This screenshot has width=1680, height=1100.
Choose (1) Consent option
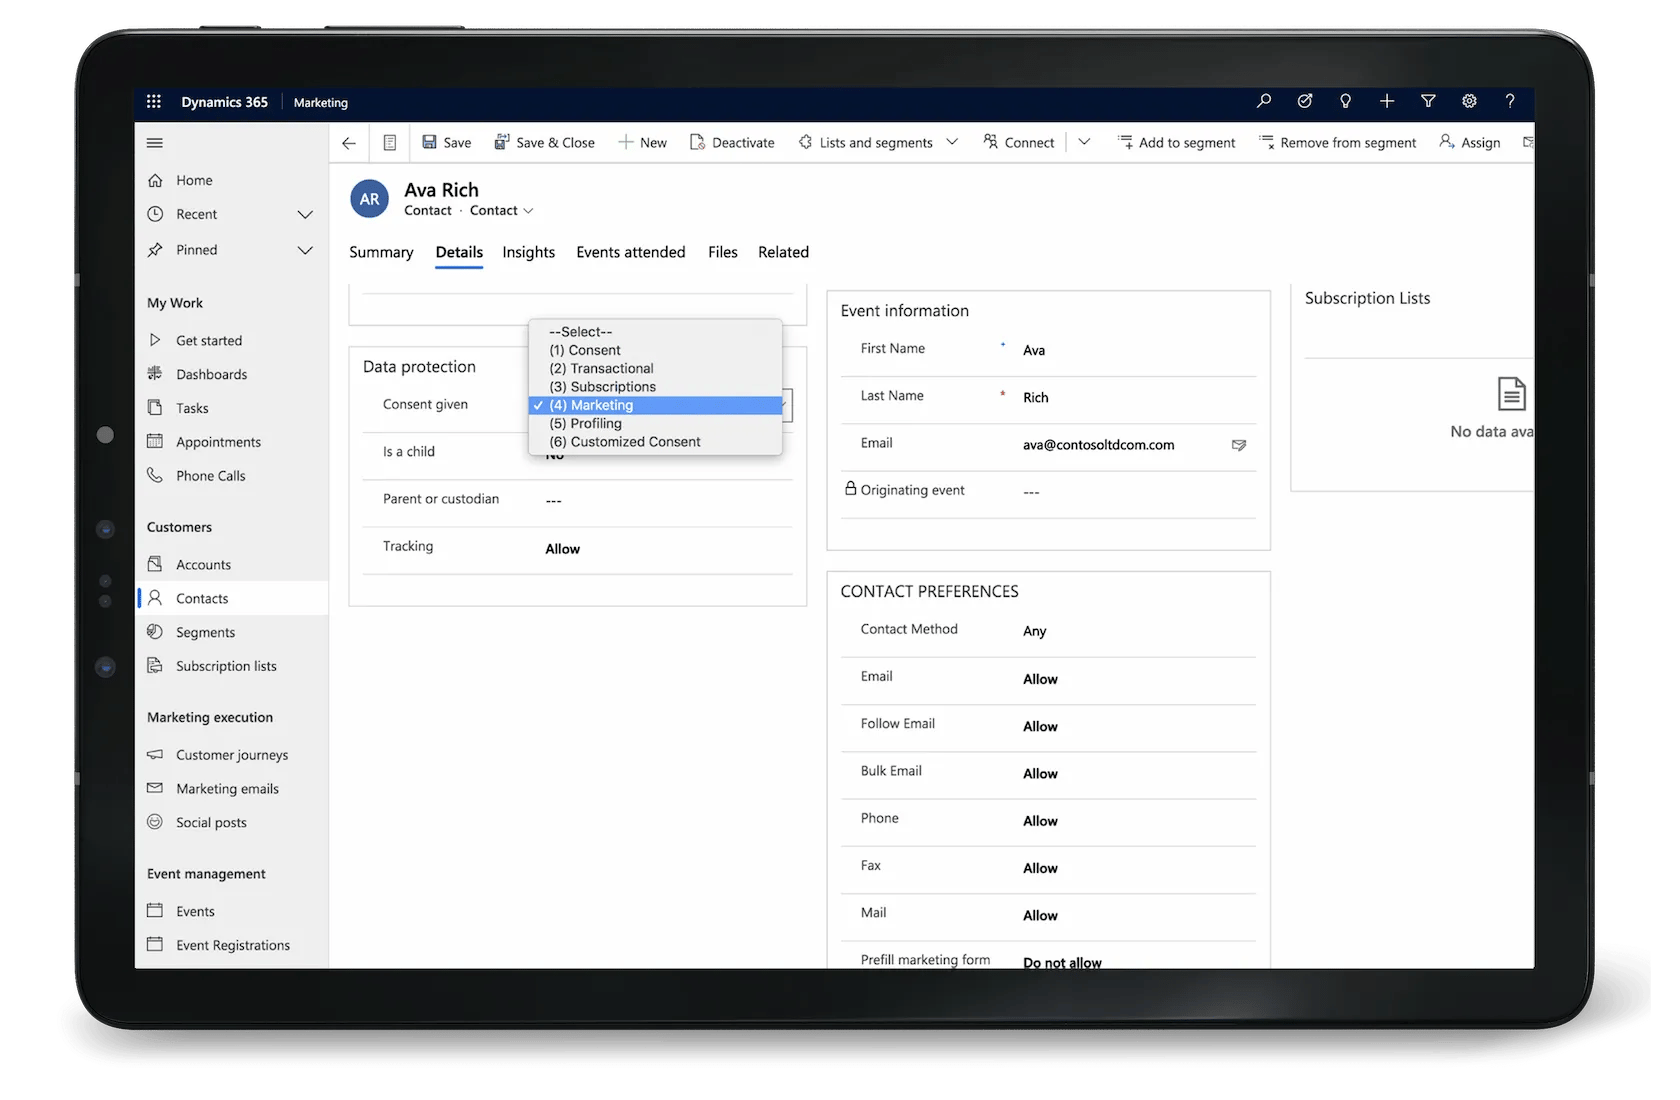(655, 350)
